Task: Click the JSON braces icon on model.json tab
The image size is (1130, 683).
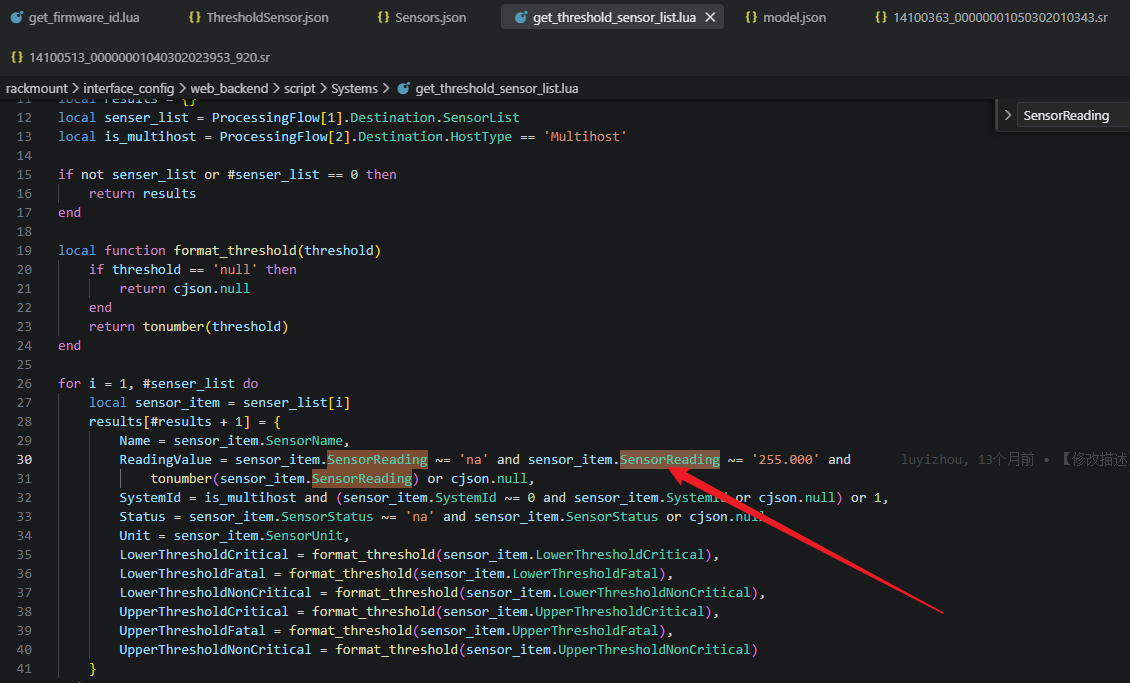Action: pyautogui.click(x=751, y=17)
